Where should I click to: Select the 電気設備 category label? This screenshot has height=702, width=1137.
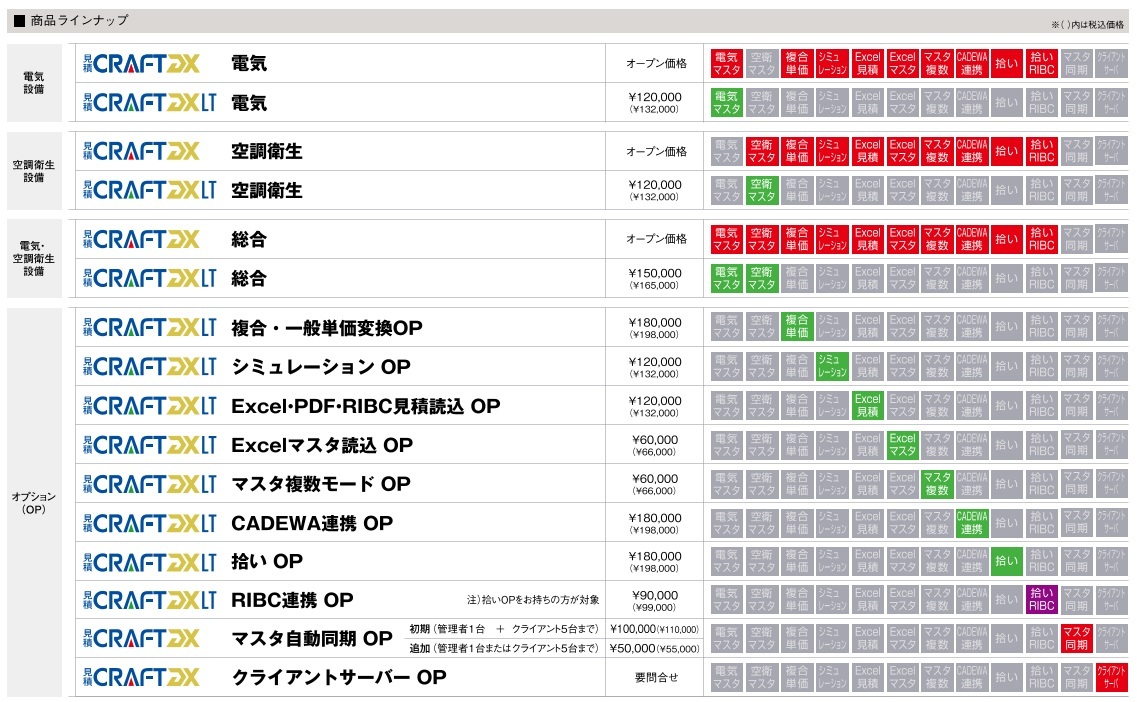tap(34, 83)
